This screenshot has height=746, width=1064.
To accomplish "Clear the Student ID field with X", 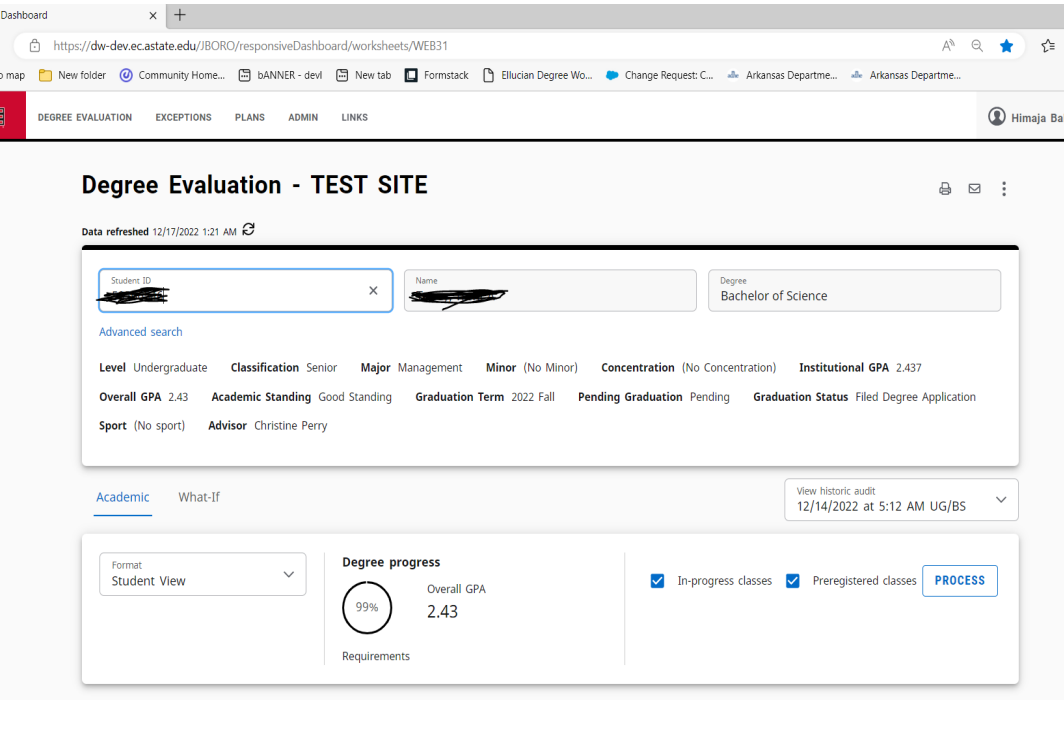I will coord(373,291).
